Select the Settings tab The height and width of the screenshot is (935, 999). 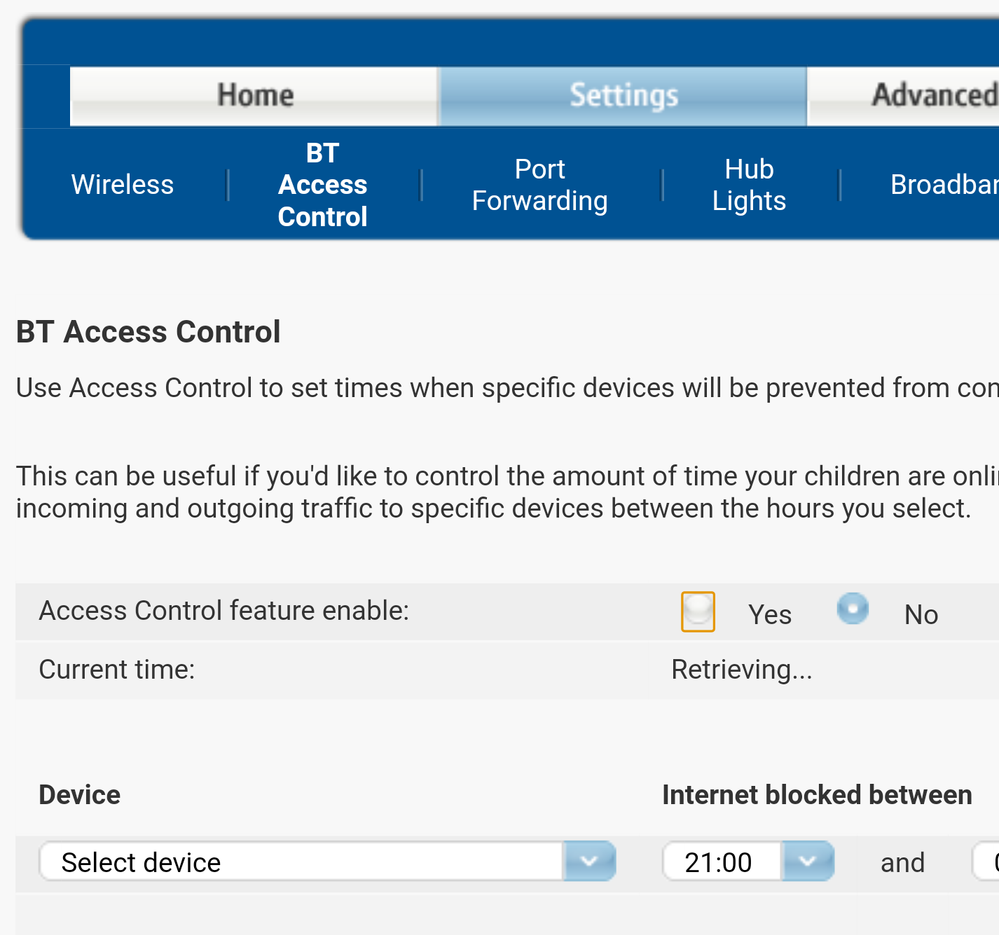pos(623,96)
